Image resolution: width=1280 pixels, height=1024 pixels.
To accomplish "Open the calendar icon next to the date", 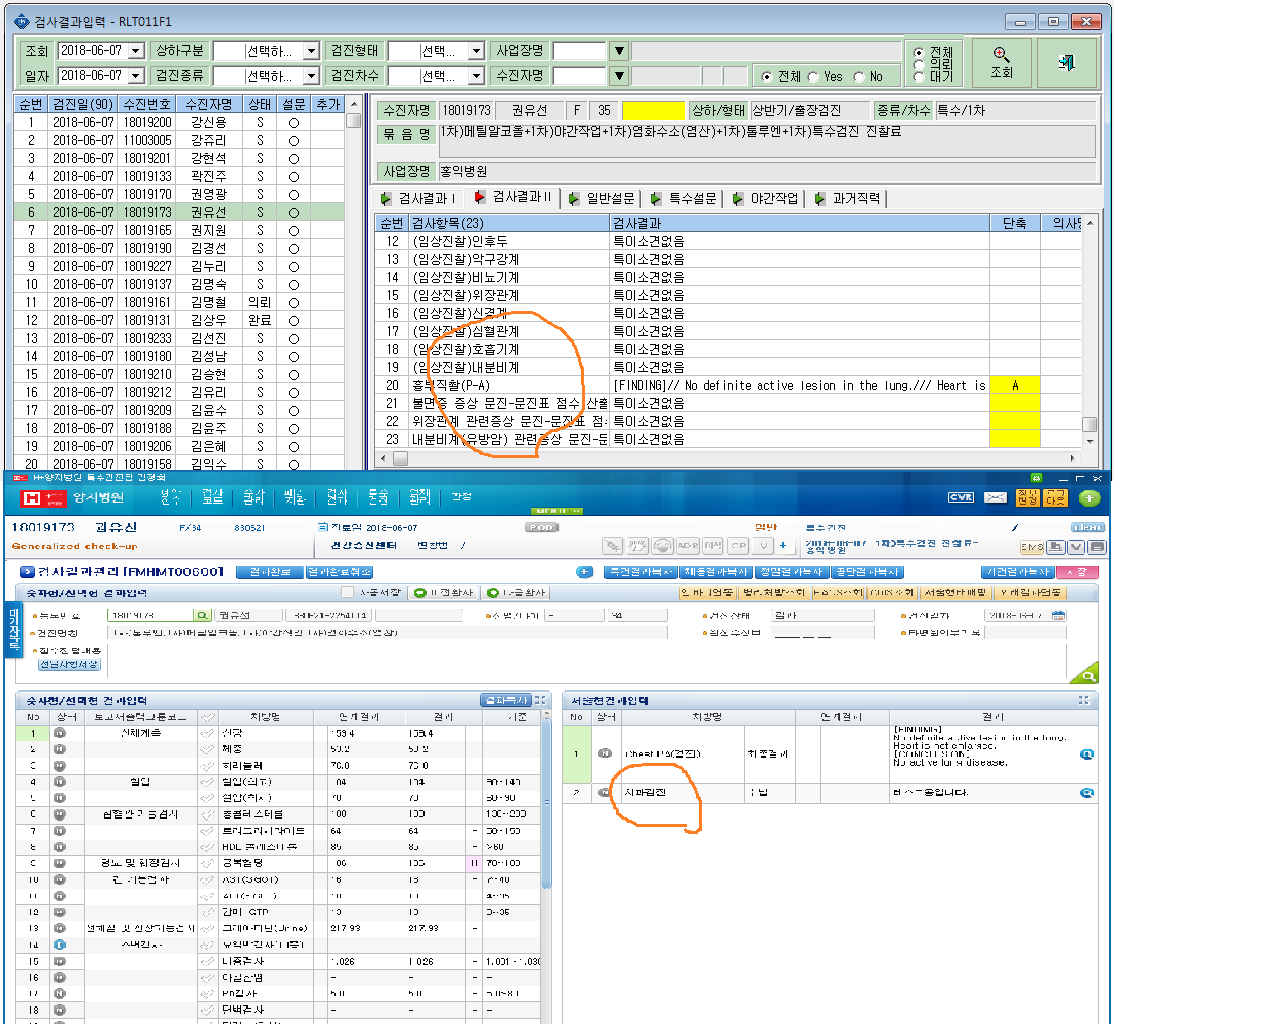I will 1059,615.
